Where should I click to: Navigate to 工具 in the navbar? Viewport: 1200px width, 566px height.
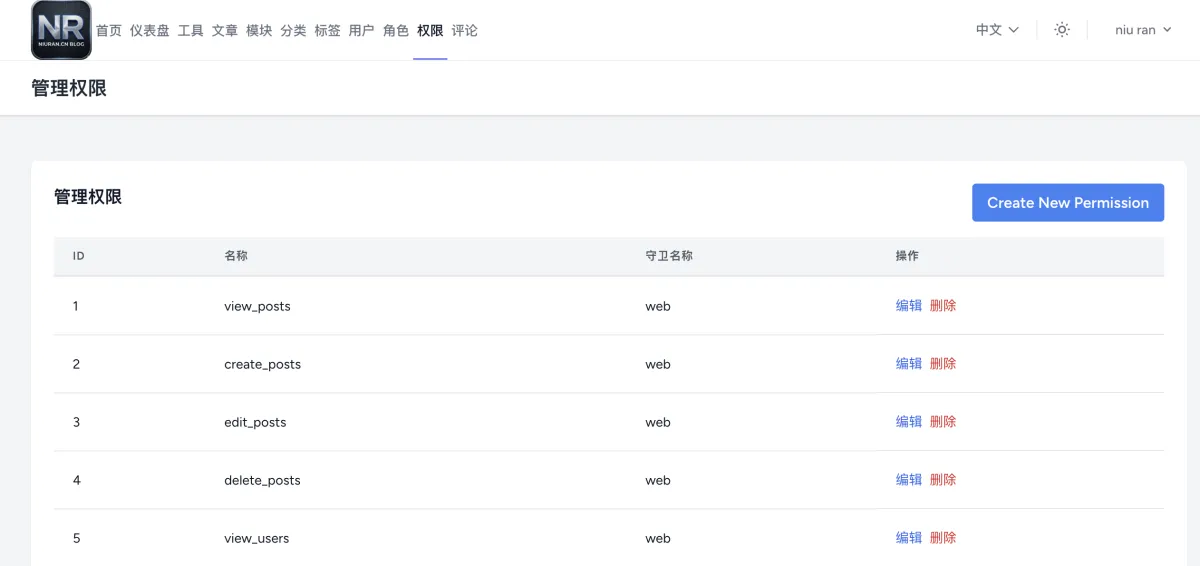[x=191, y=31]
